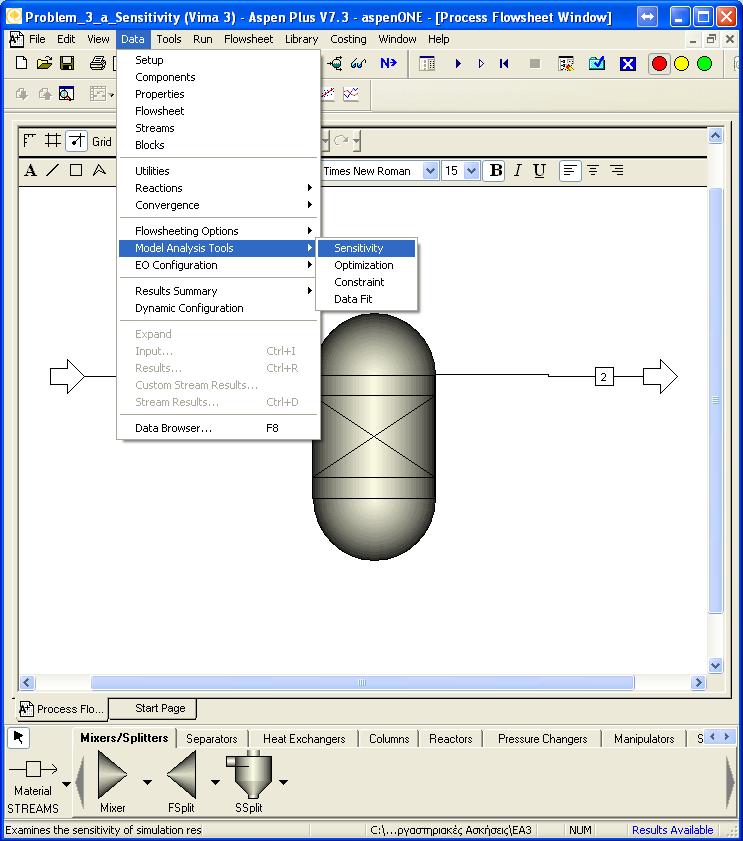This screenshot has width=743, height=841.
Task: Open Data Browser from the Data menu
Action: coord(218,428)
